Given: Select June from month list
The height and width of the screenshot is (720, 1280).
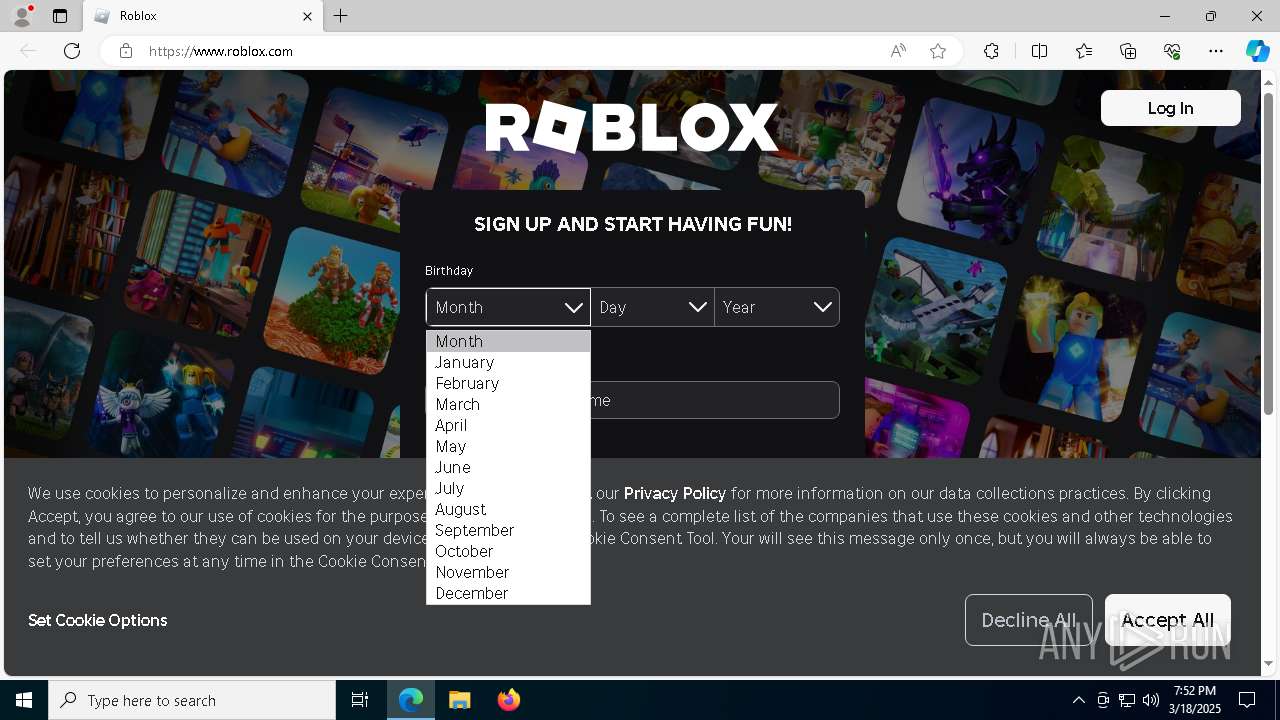Looking at the screenshot, I should click(x=508, y=467).
